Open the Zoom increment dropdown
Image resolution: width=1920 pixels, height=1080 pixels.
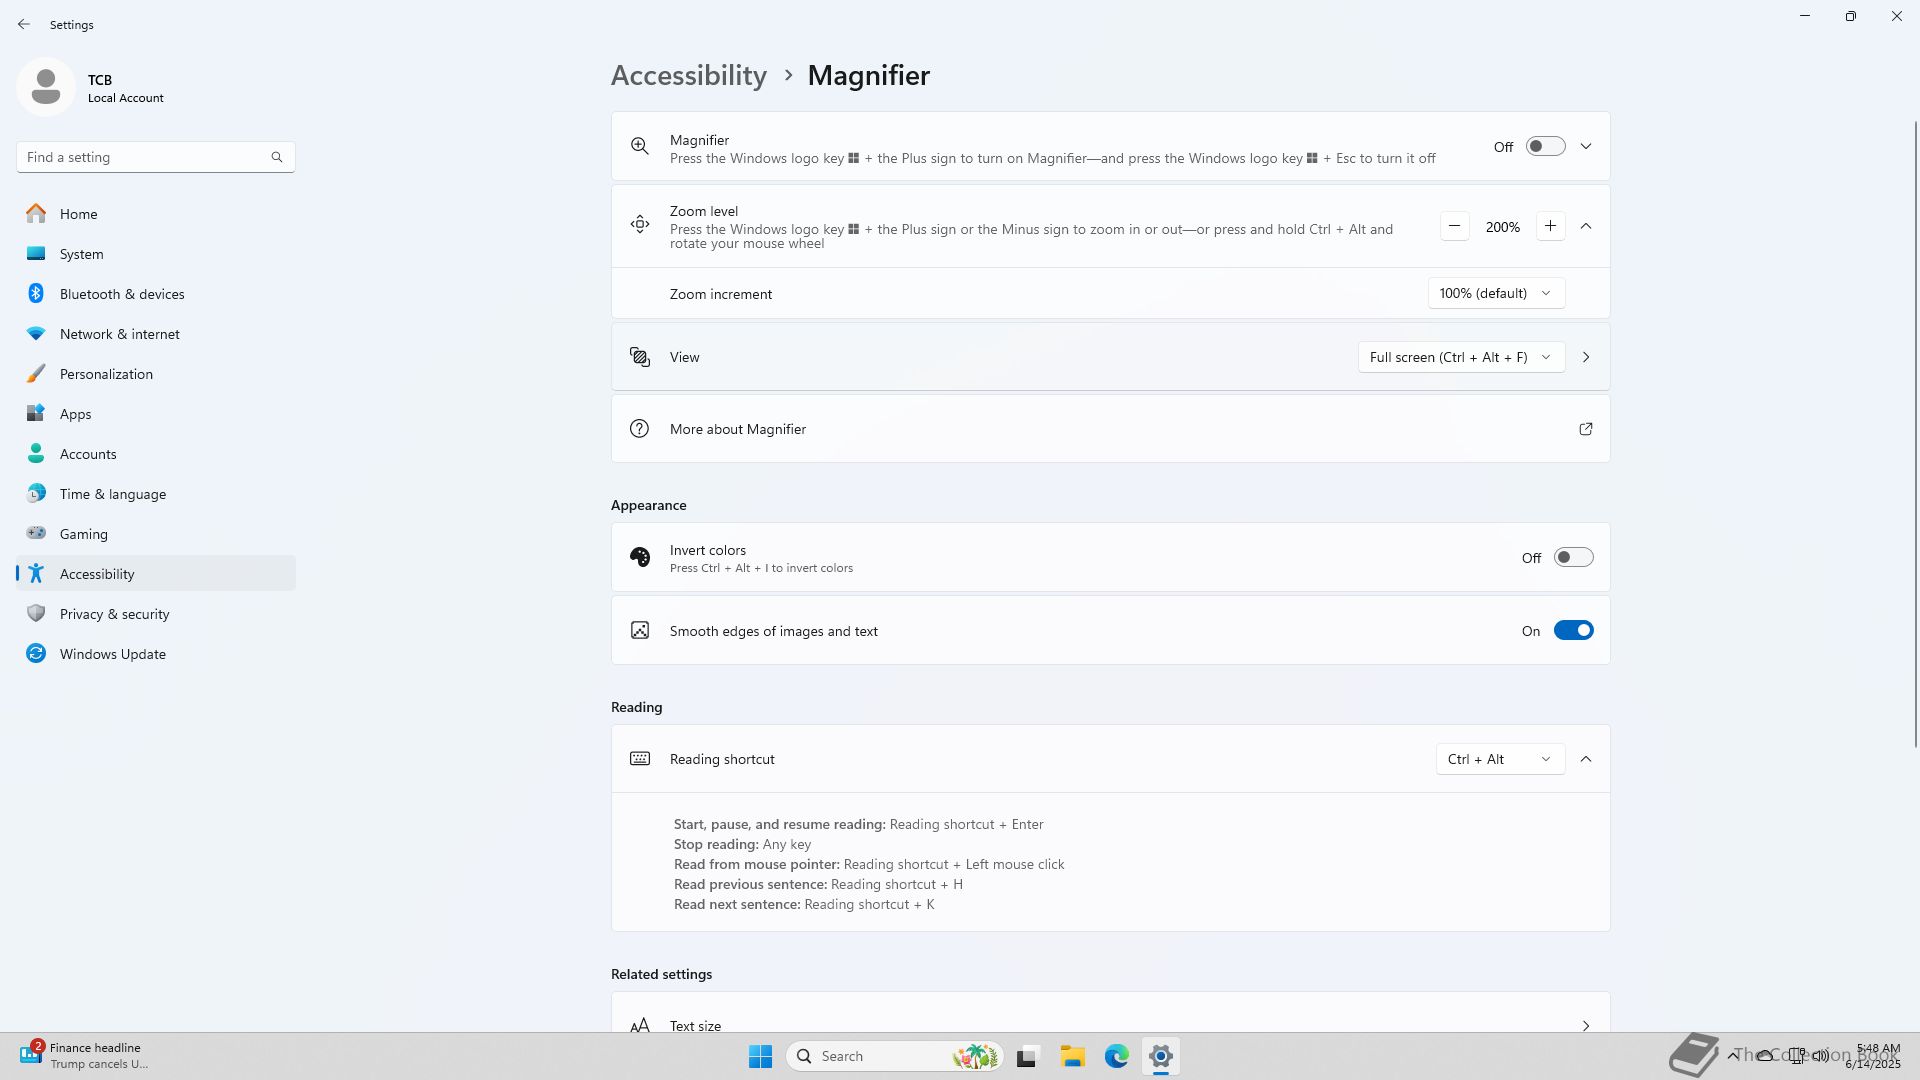coord(1495,293)
